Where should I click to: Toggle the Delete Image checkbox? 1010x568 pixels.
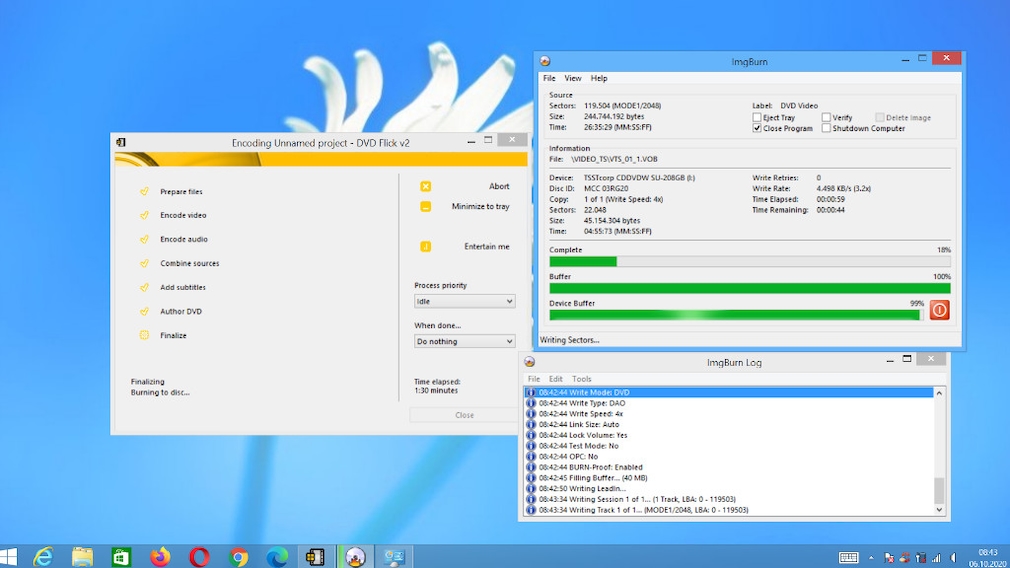tap(879, 117)
